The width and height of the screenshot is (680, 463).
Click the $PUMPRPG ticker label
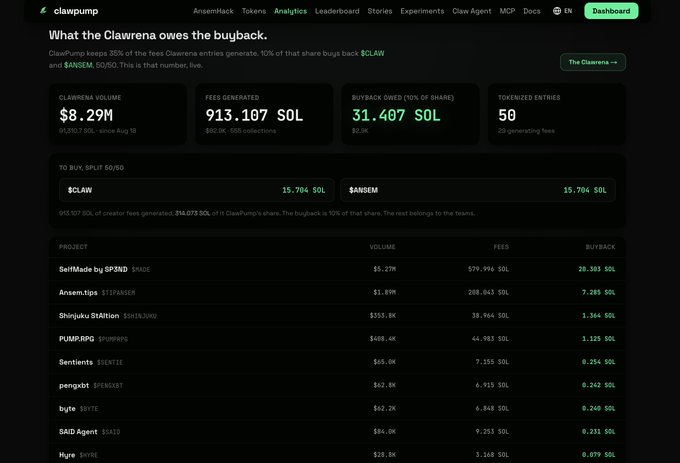click(x=113, y=339)
